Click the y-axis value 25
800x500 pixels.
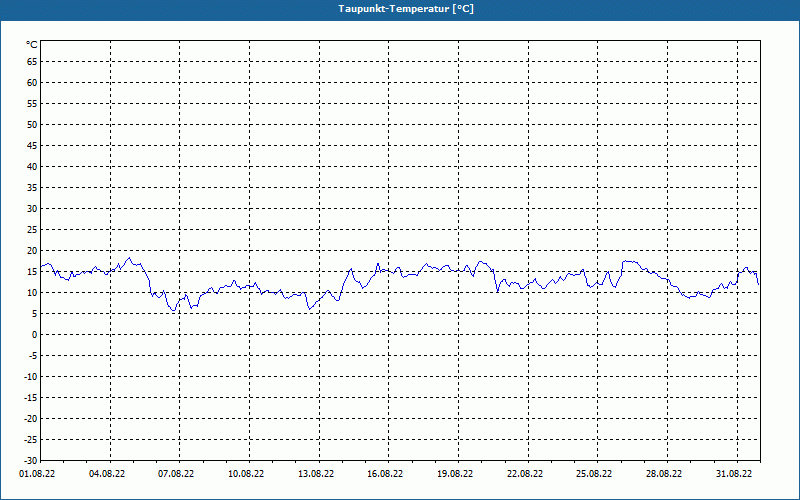[32, 230]
